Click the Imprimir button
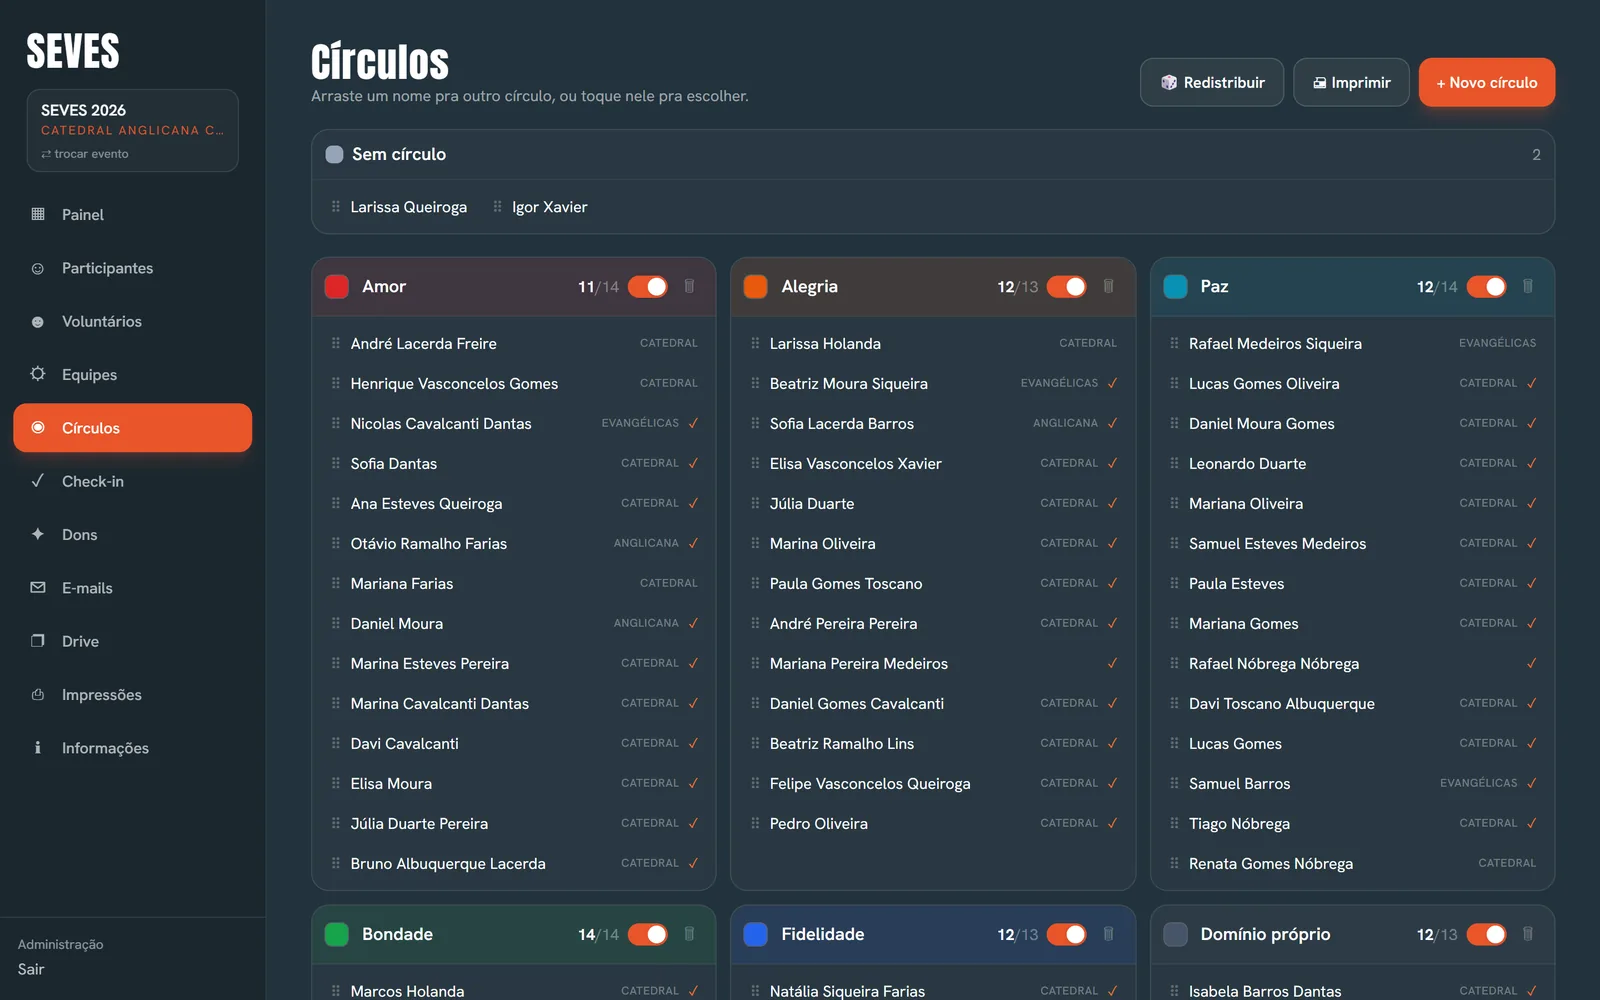 1351,82
